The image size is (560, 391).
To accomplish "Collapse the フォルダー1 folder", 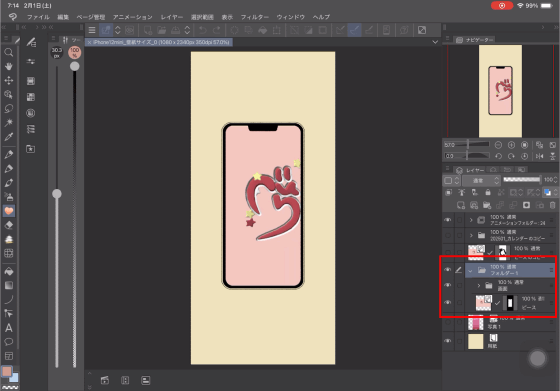I will (x=470, y=270).
